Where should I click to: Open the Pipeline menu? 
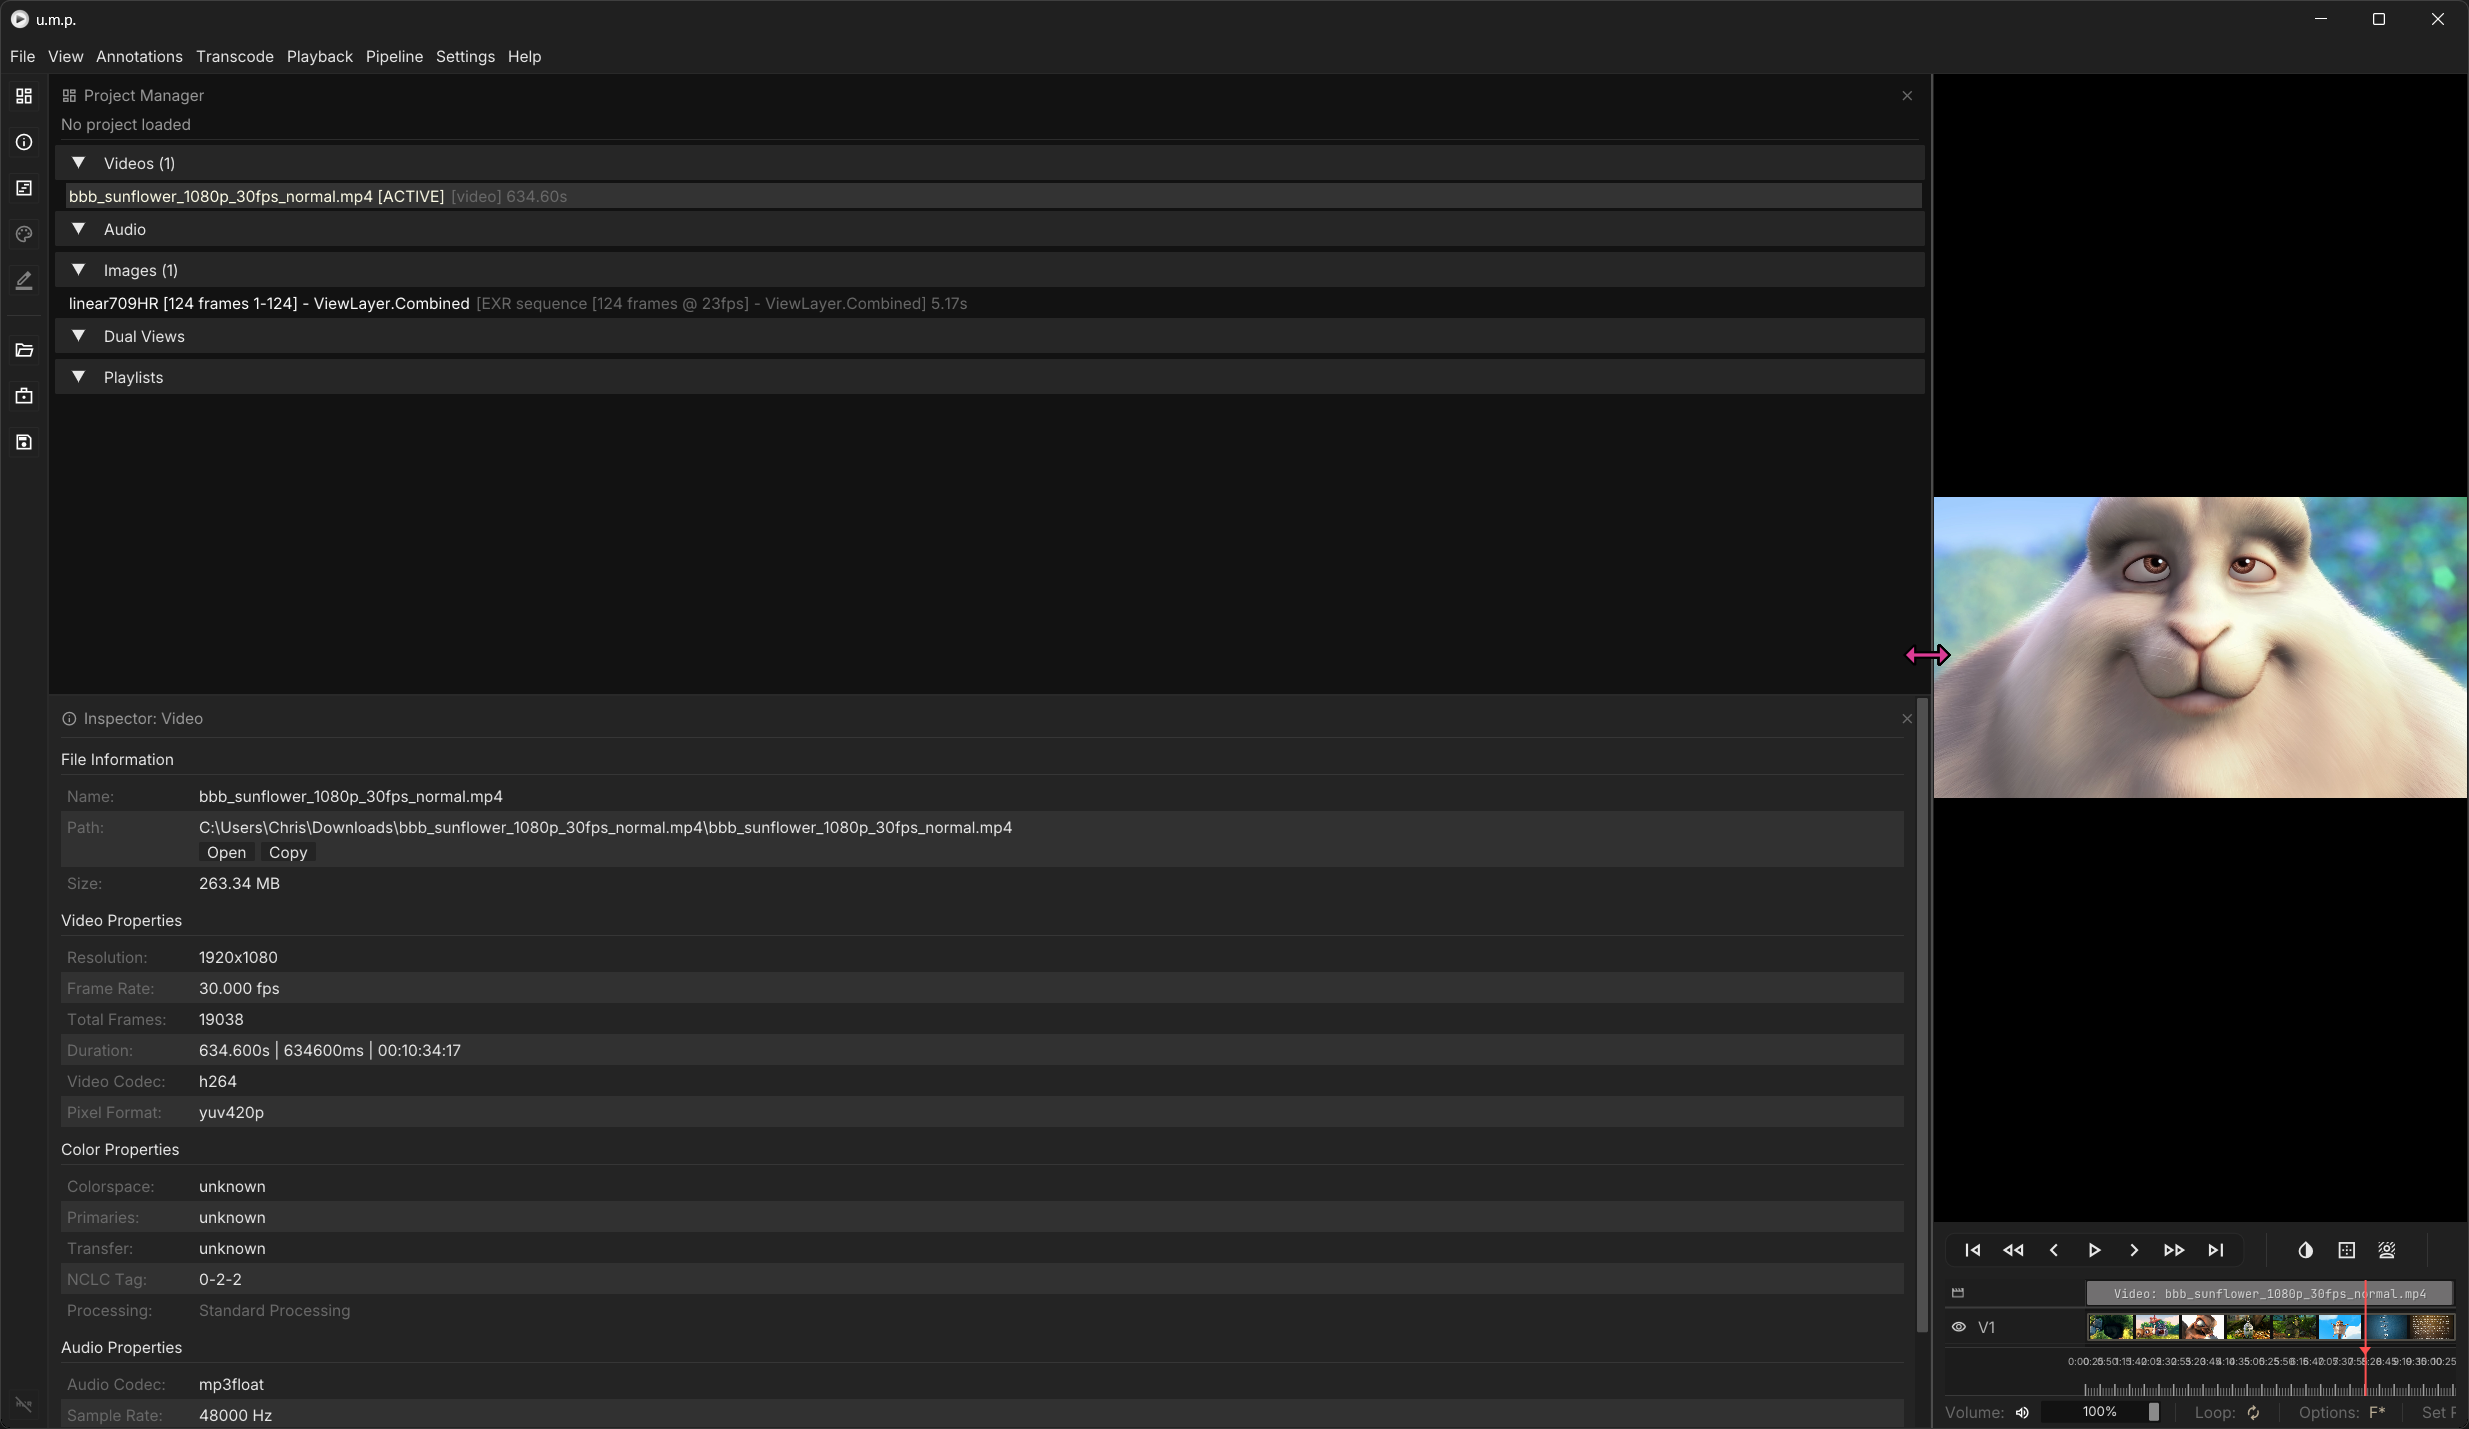coord(394,57)
